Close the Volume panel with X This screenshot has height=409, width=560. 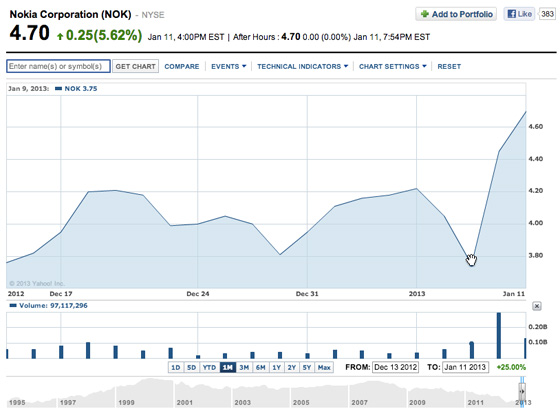tap(537, 306)
